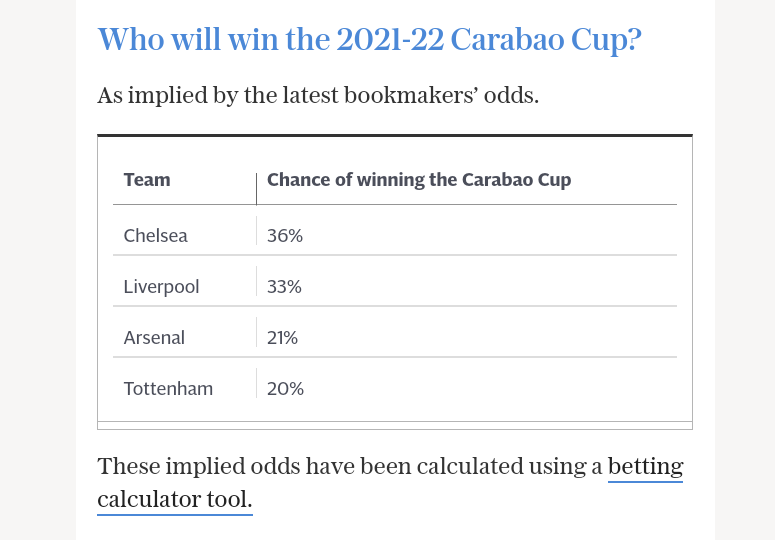Select Tottenham's 20% chance value

285,389
